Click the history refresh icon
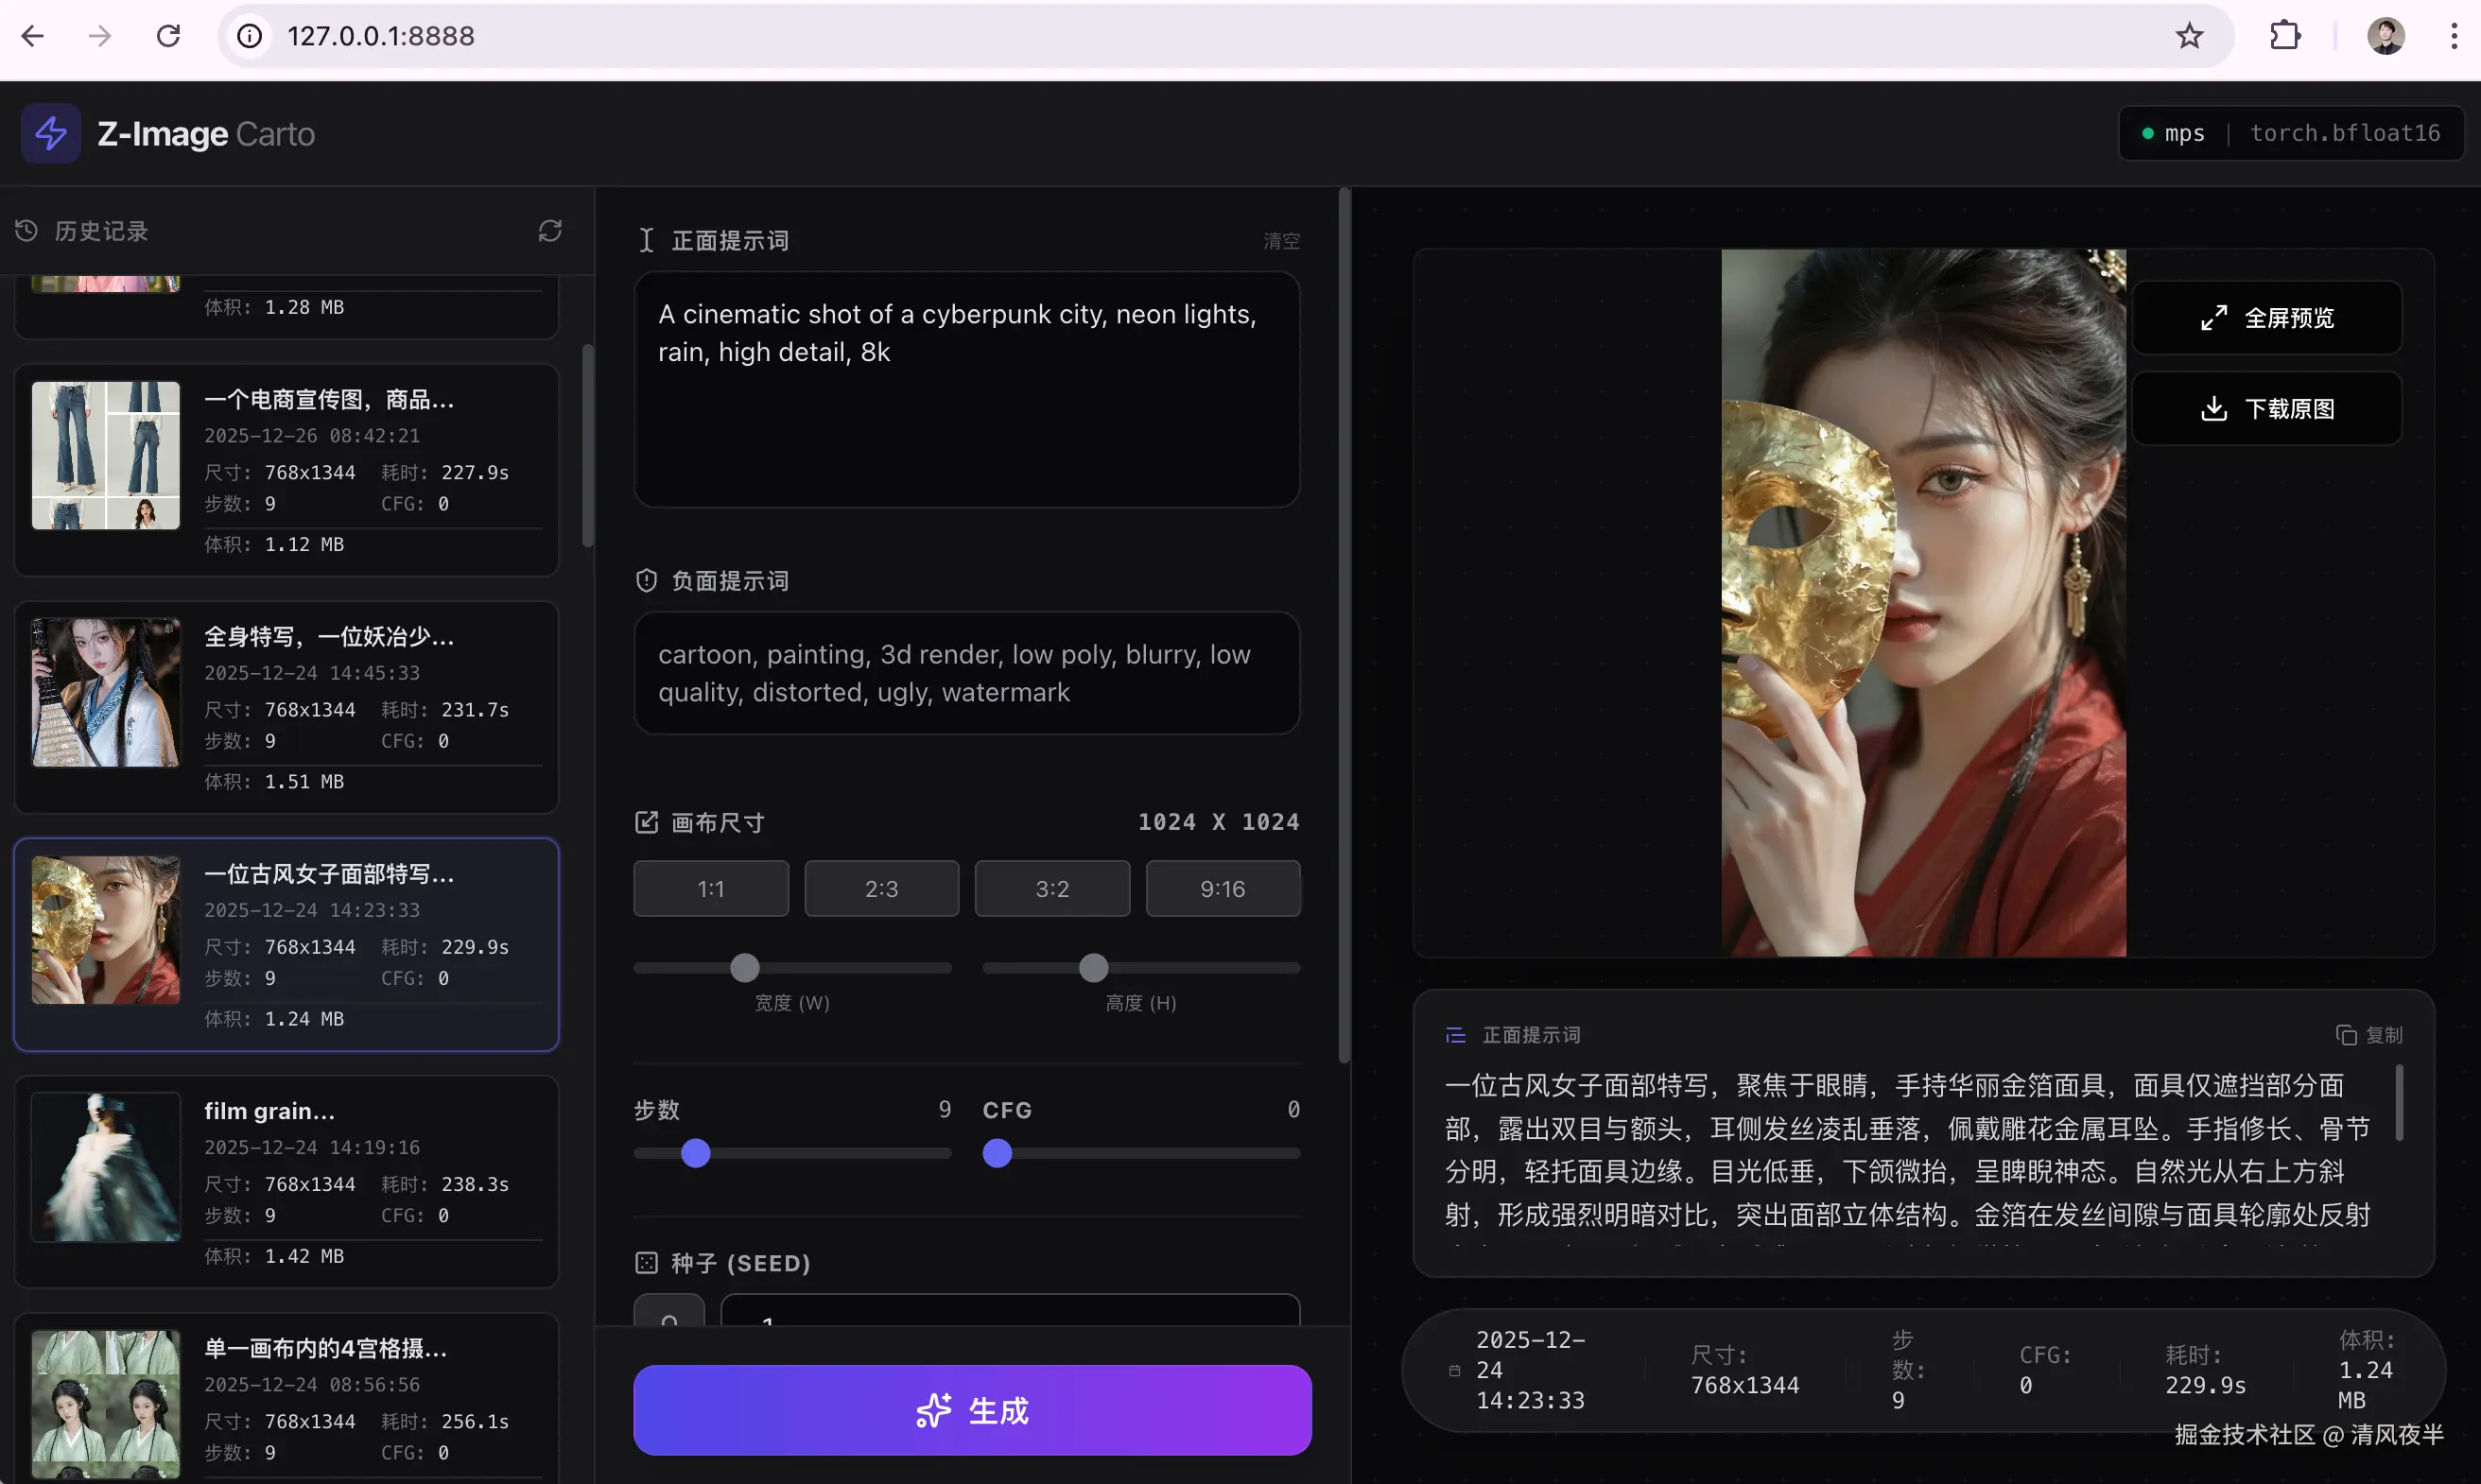Screen dimensions: 2481x1484 550,231
